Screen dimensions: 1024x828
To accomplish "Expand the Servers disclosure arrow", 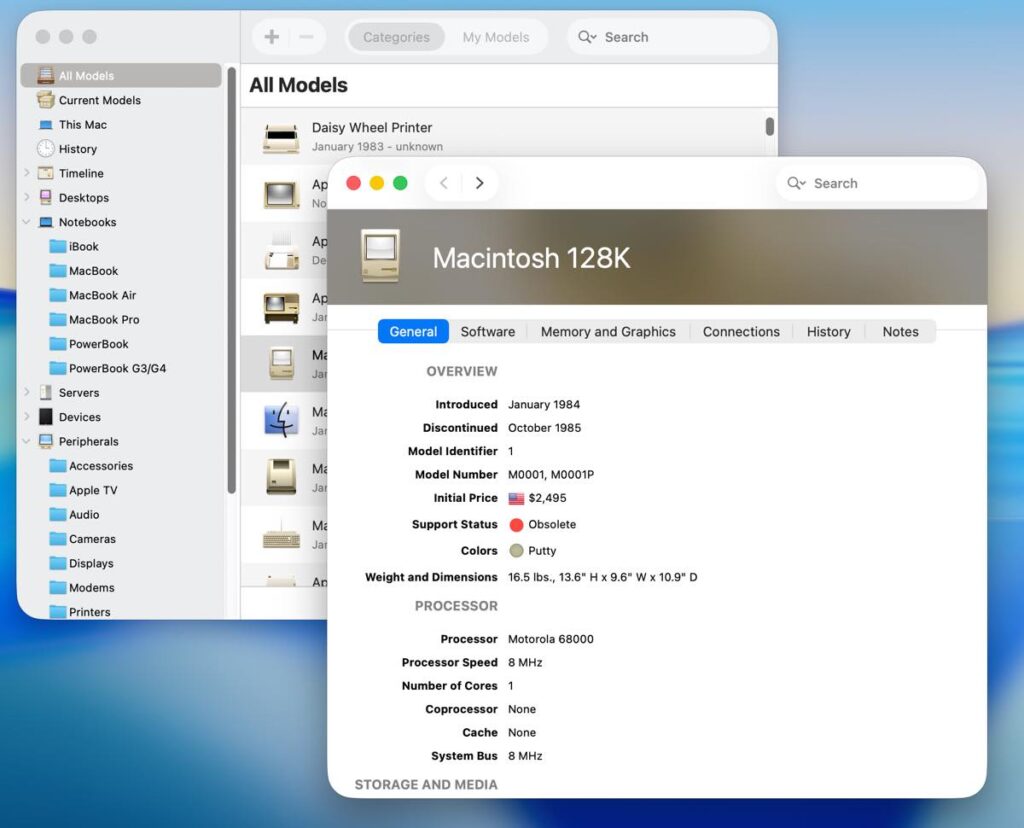I will point(27,393).
